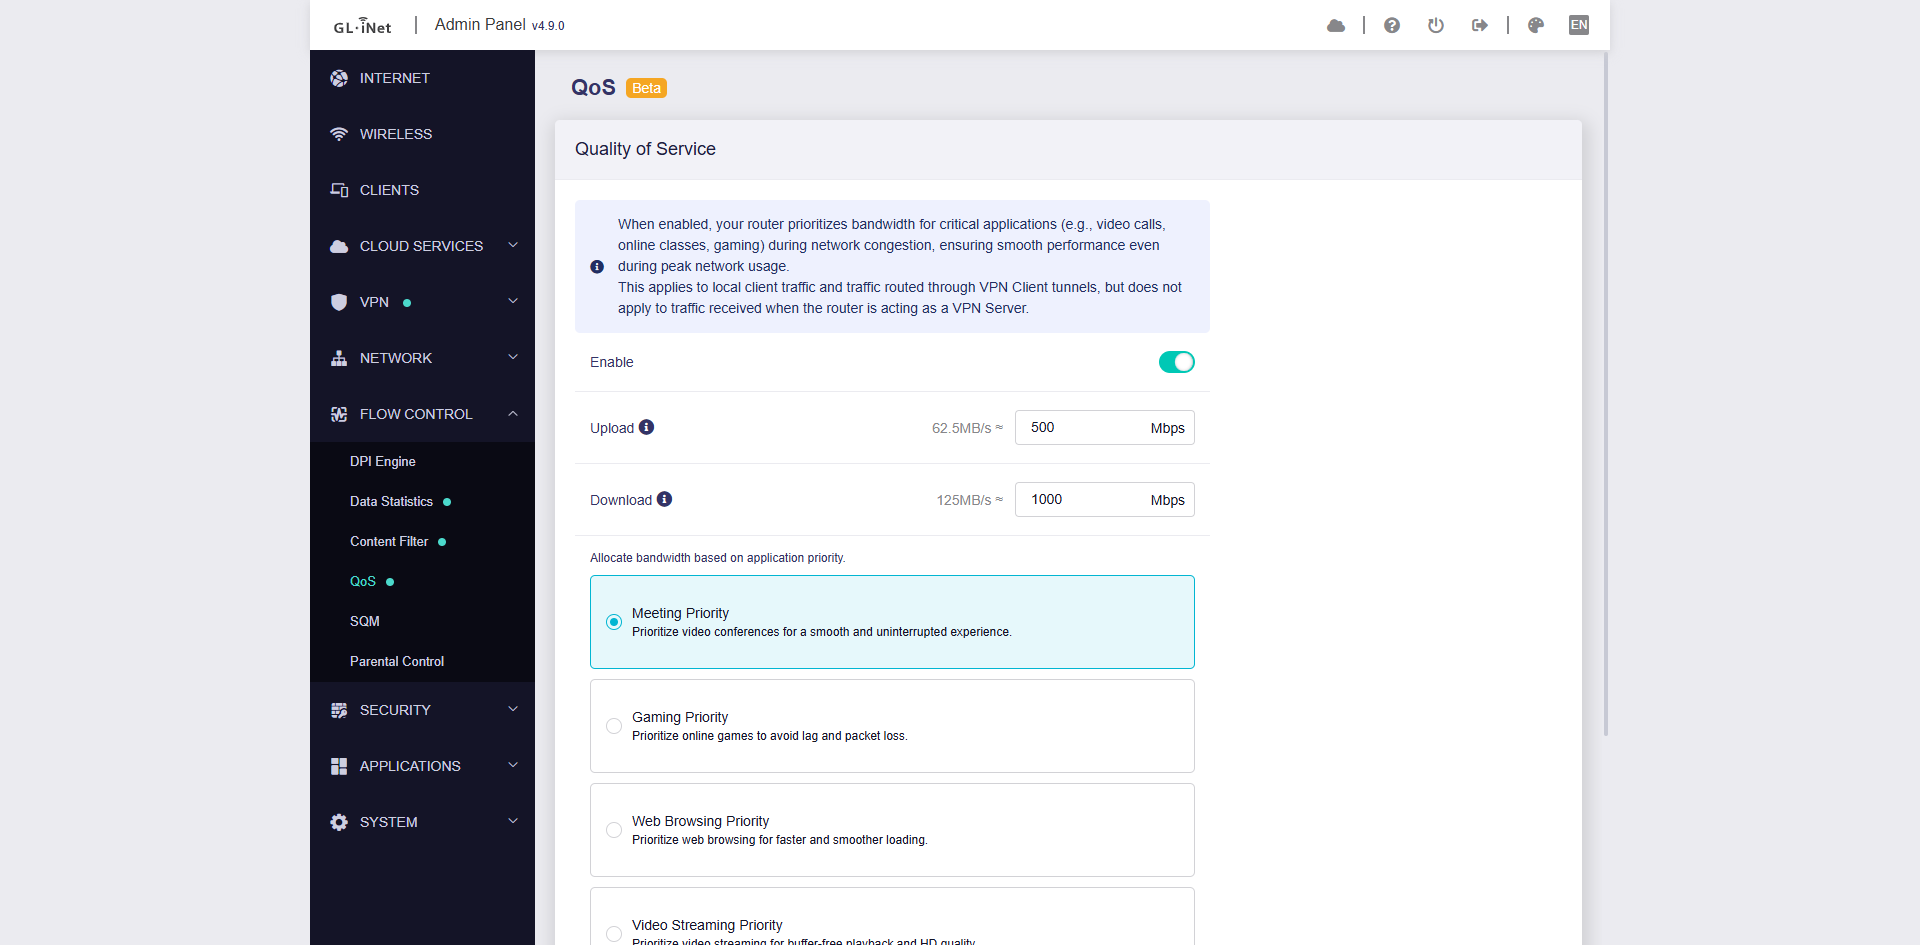The width and height of the screenshot is (1920, 945).
Task: Select Meeting Priority radio button
Action: pos(614,622)
